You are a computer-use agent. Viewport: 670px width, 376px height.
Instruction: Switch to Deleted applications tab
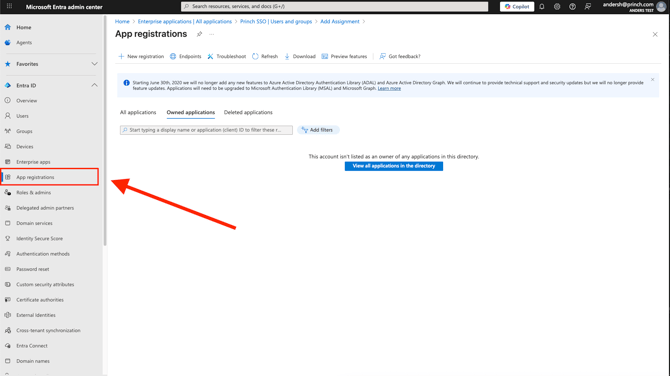(248, 112)
